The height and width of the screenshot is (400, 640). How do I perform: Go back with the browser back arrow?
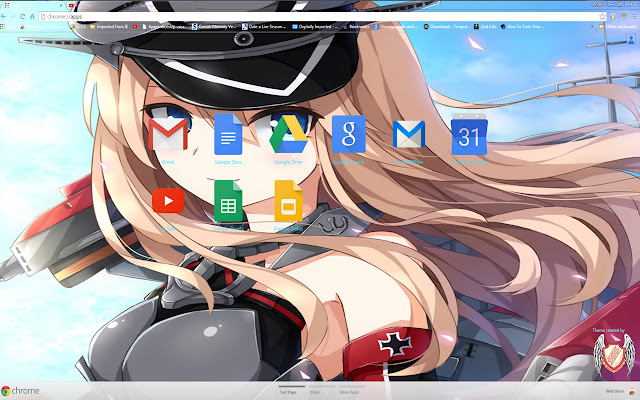point(4,16)
